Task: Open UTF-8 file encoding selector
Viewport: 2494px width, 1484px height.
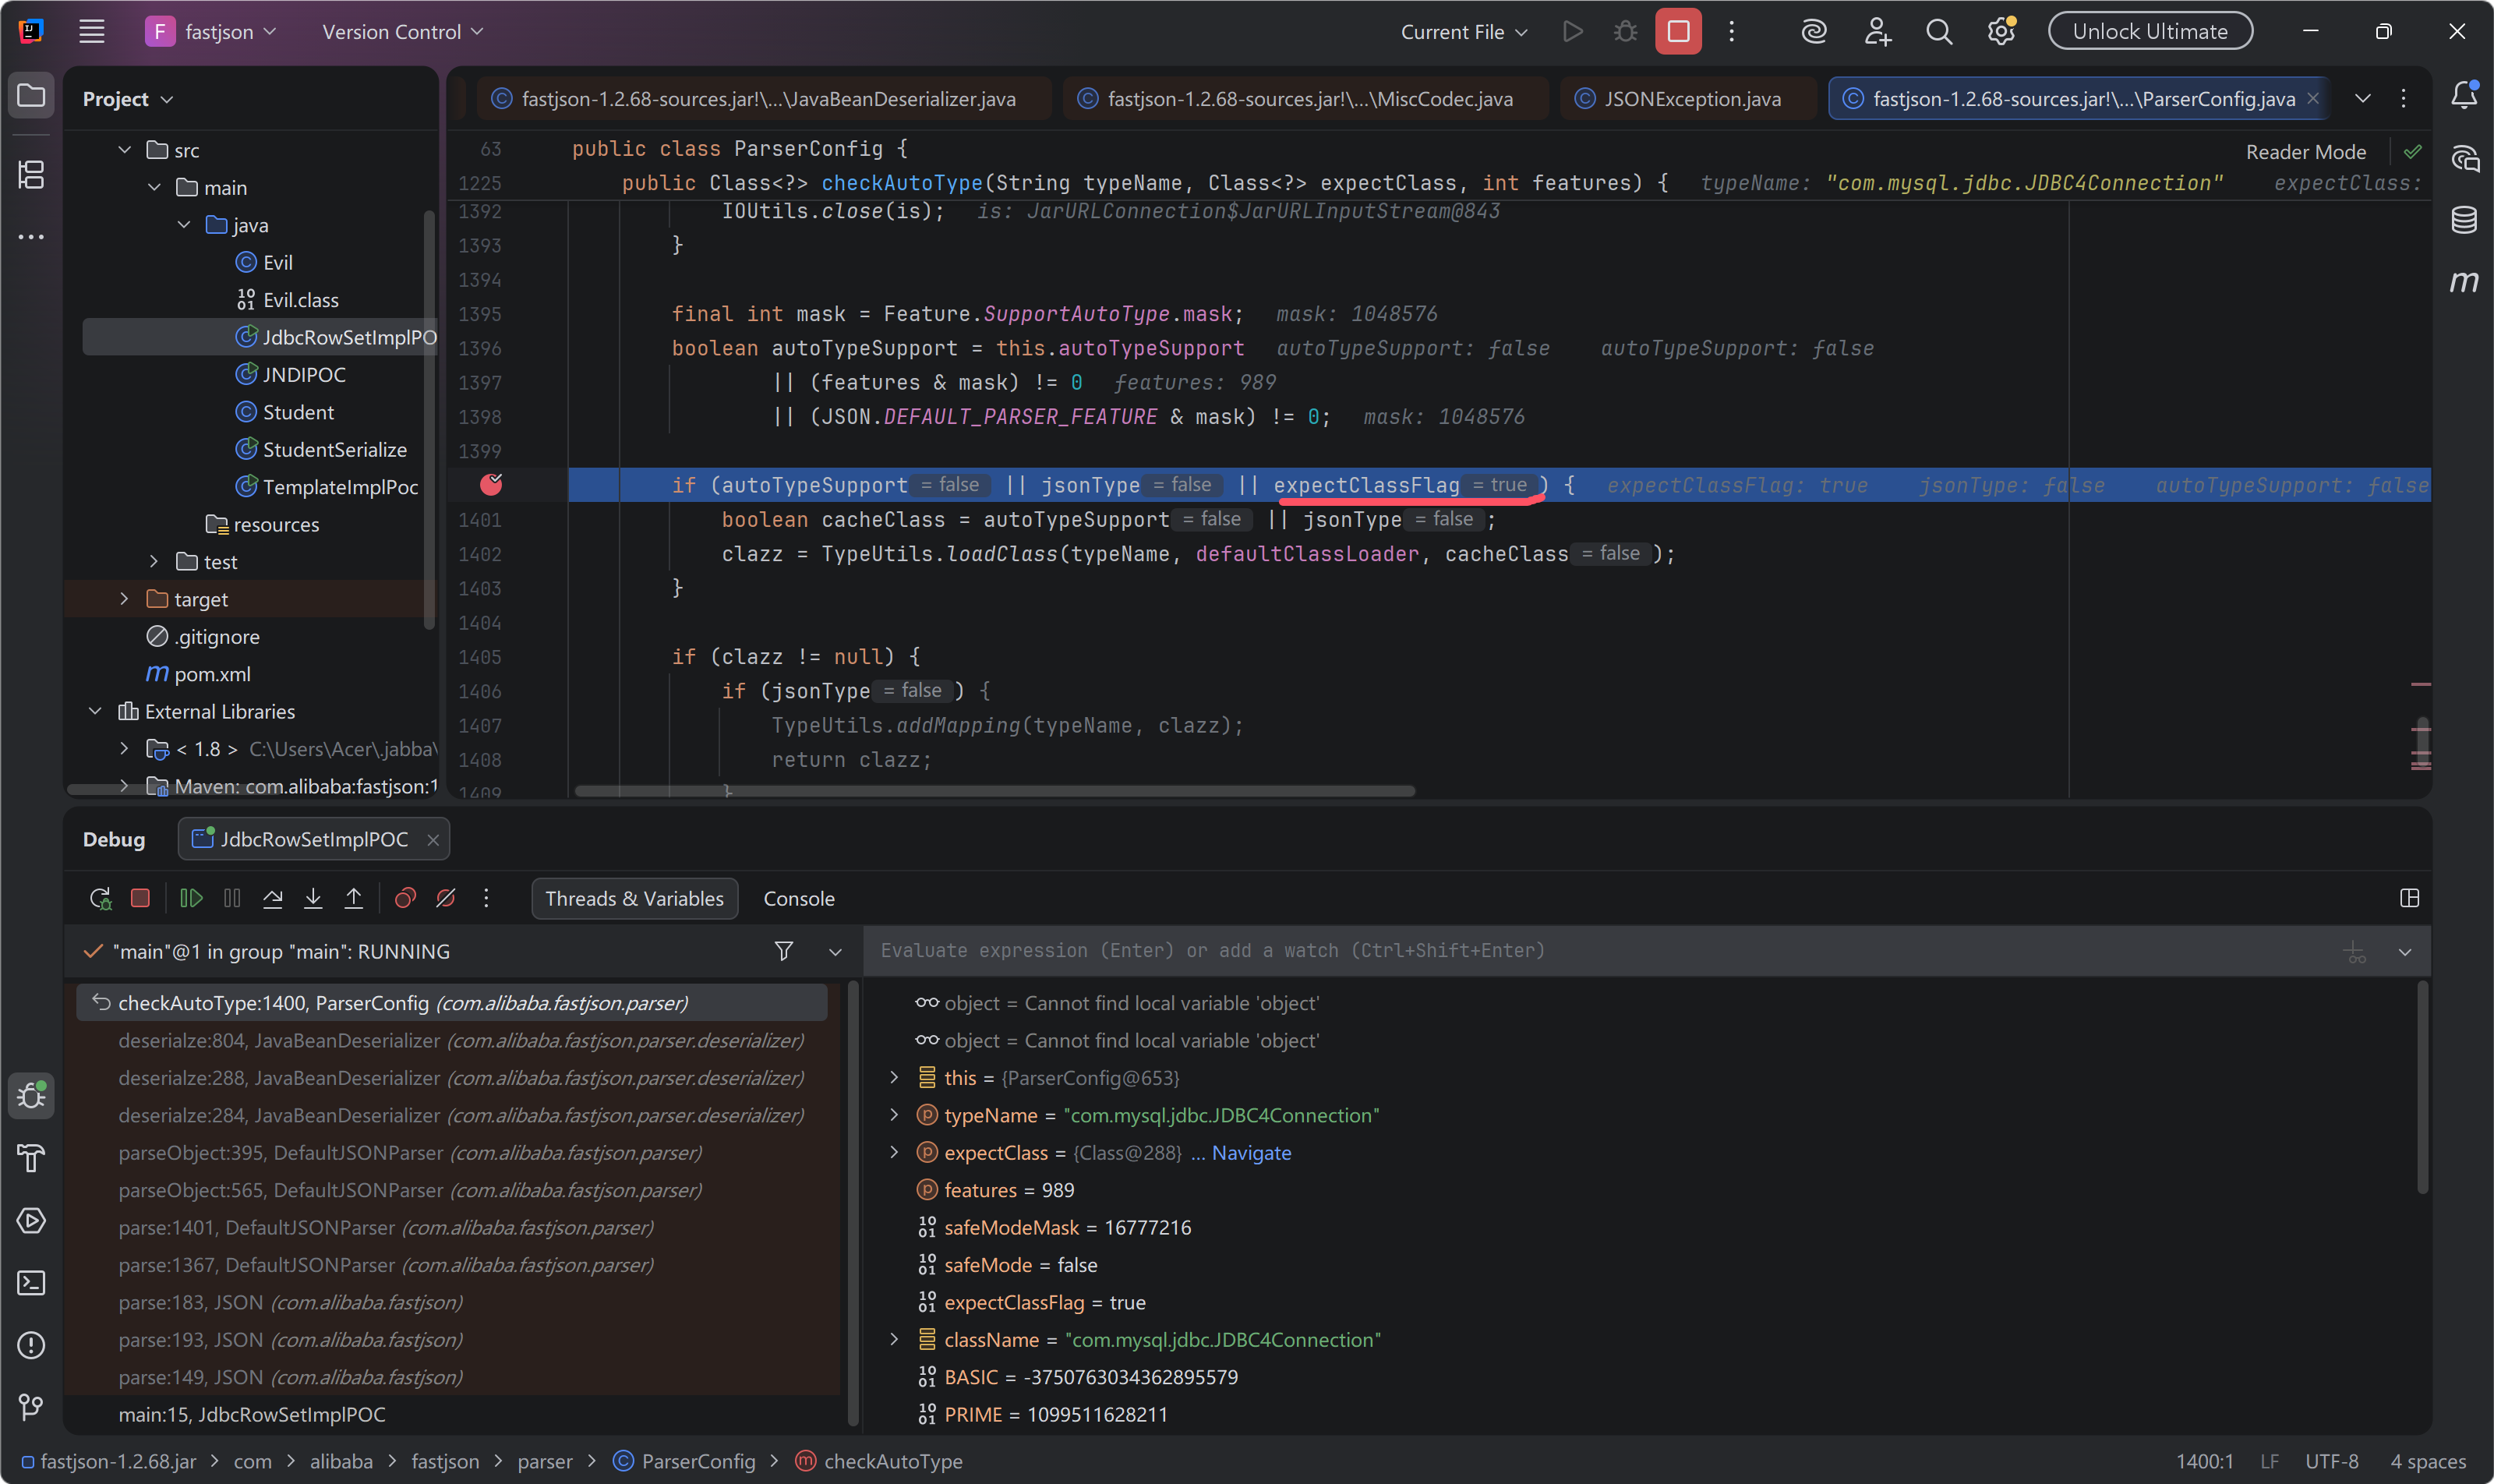Action: 2332,1461
